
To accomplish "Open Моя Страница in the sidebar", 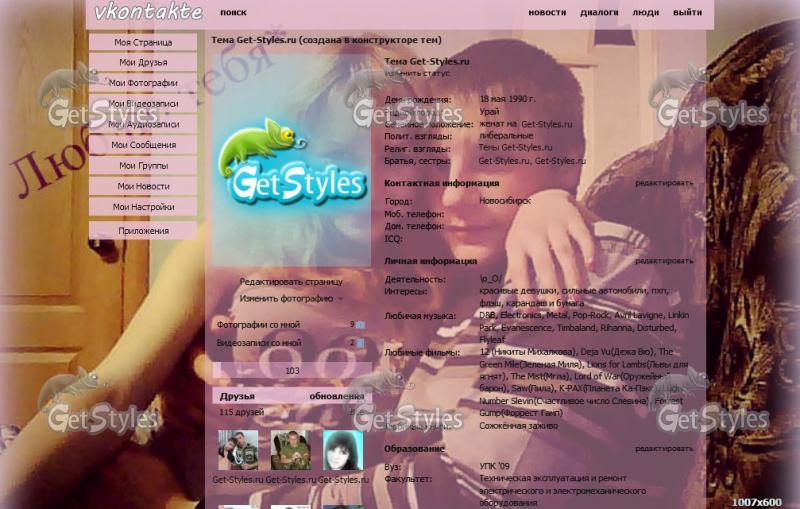I will tap(143, 42).
